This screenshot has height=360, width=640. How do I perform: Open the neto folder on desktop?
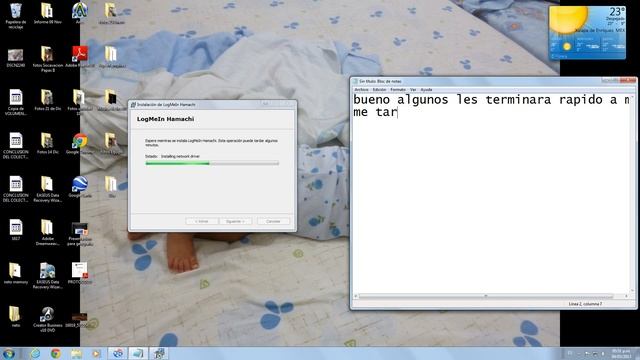tap(15, 317)
